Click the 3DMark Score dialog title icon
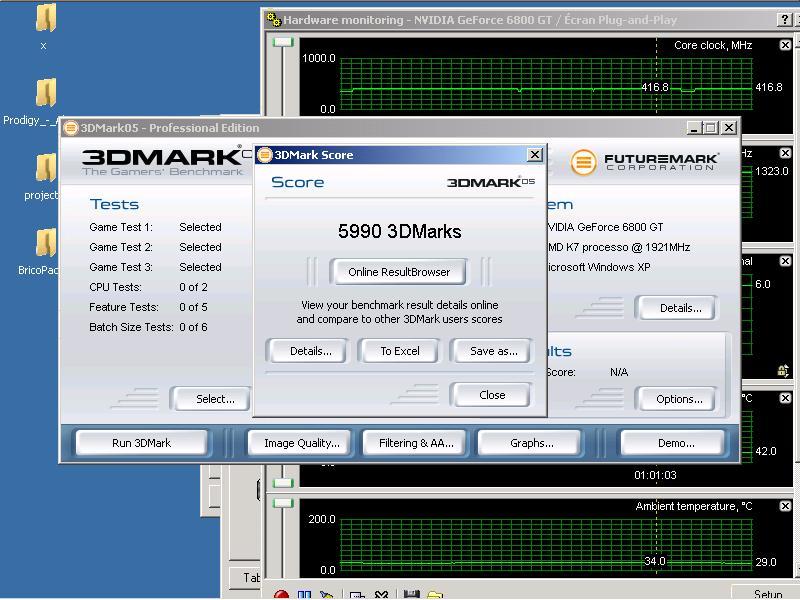800x600 pixels. tap(264, 155)
